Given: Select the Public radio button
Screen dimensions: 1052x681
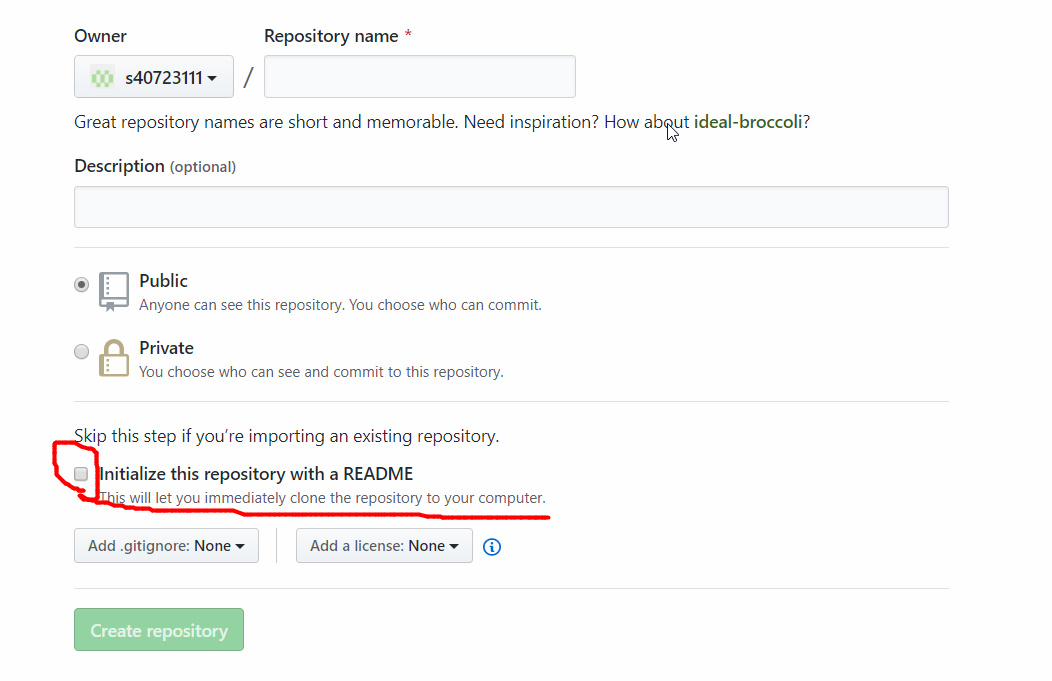Looking at the screenshot, I should point(81,284).
